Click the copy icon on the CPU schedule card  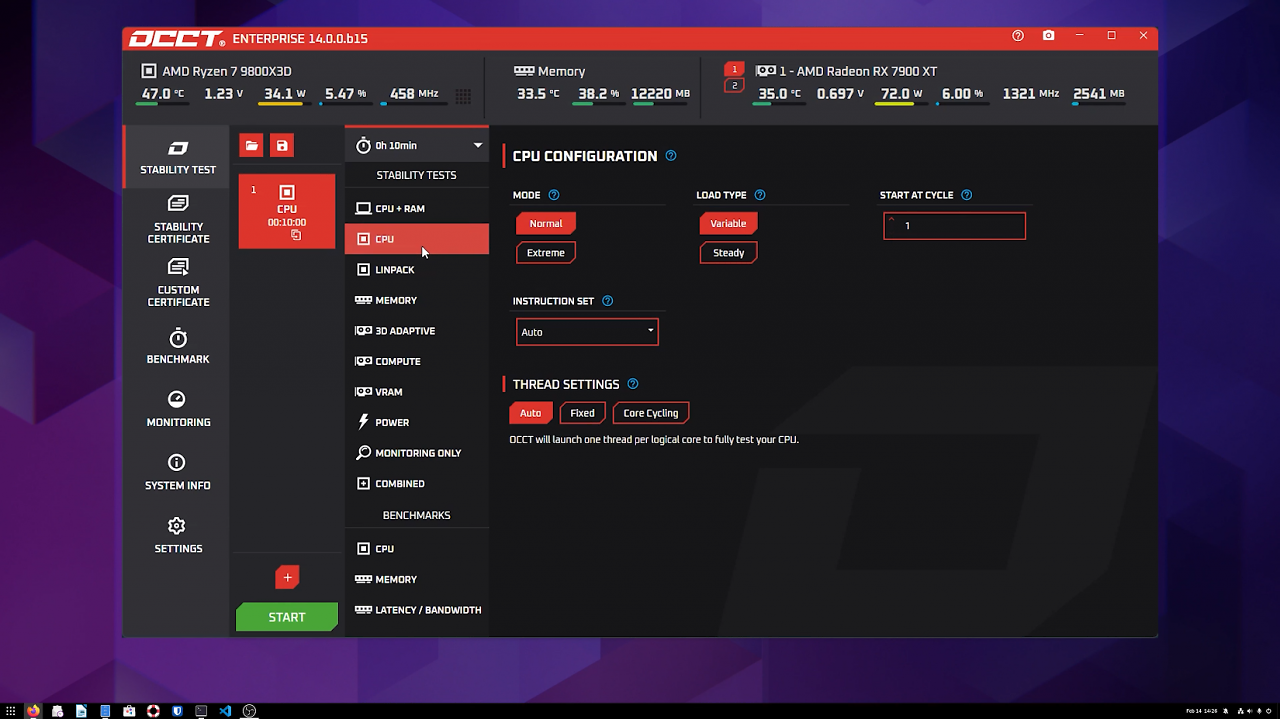click(x=296, y=235)
